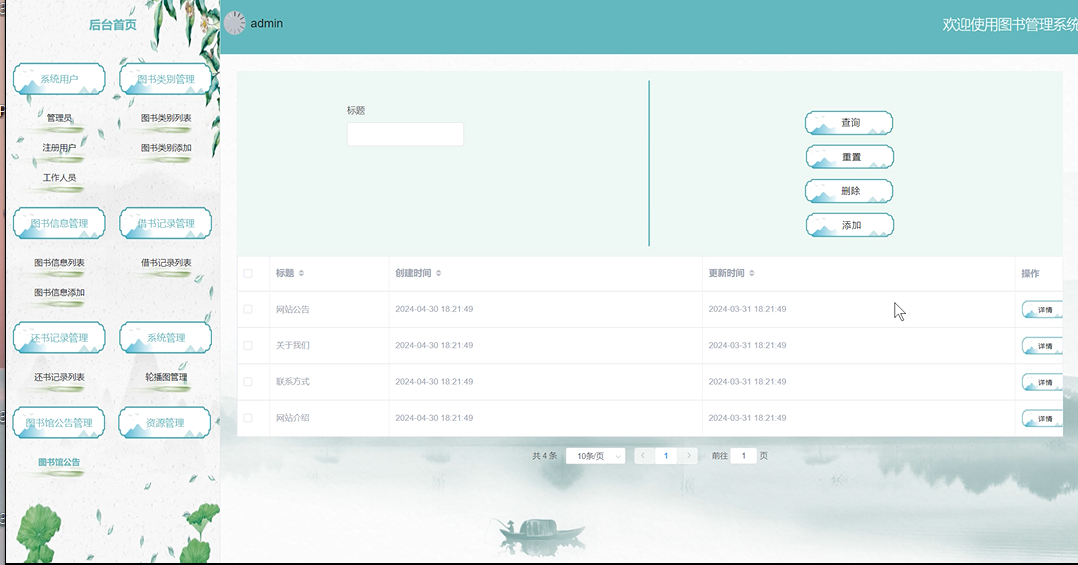1078x565 pixels.
Task: Open 详情 for the 关于我们 row
Action: tap(1042, 346)
